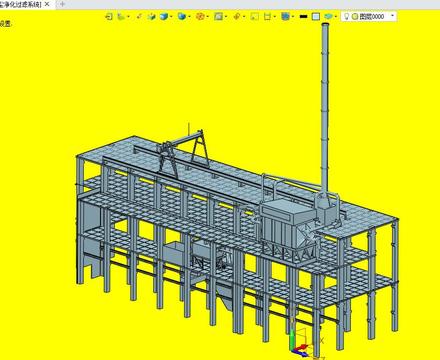Image resolution: width=440 pixels, height=360 pixels.
Task: Switch to the open drawing document tab
Action: coord(21,5)
